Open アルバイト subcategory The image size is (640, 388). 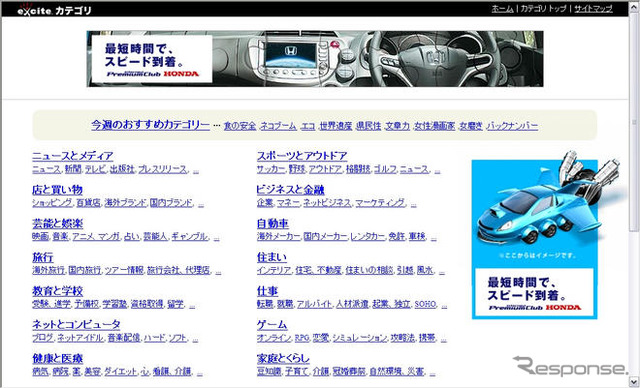314,304
